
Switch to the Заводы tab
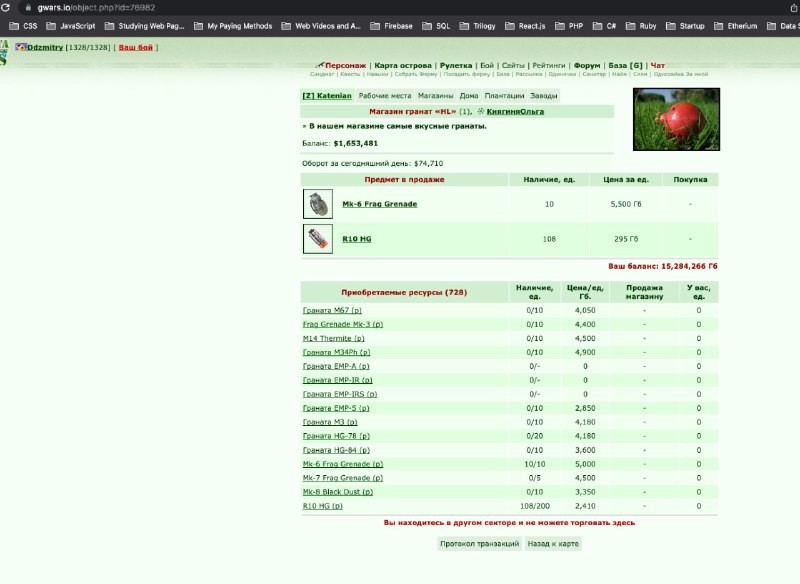point(544,95)
